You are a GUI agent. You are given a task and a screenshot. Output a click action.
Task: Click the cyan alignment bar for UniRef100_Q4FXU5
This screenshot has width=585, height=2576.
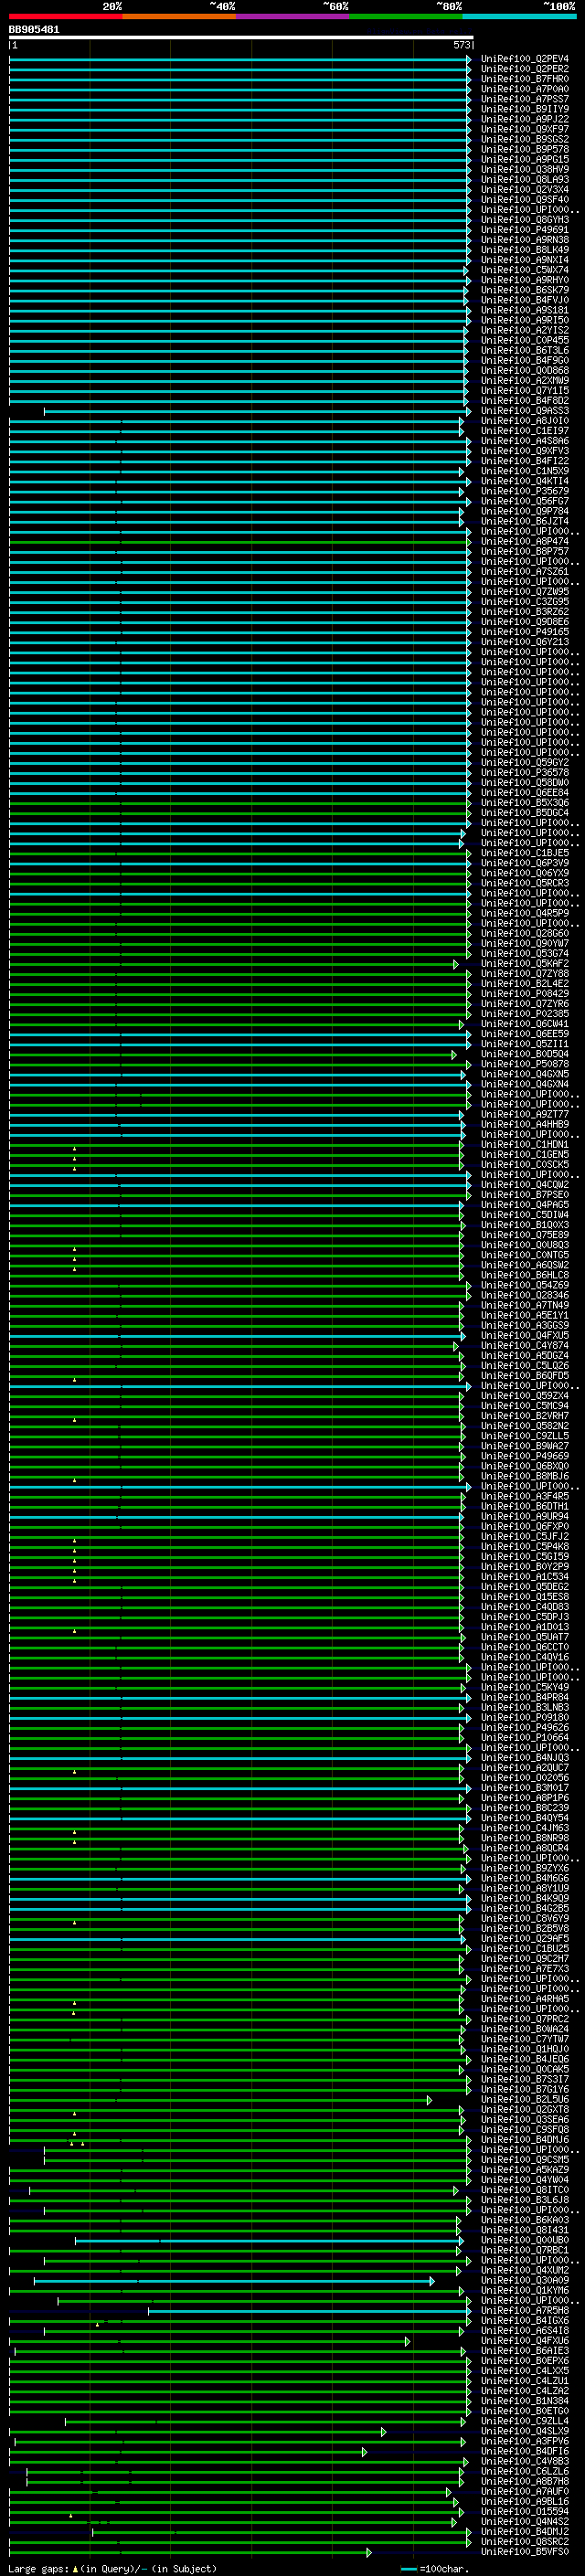pyautogui.click(x=237, y=1336)
